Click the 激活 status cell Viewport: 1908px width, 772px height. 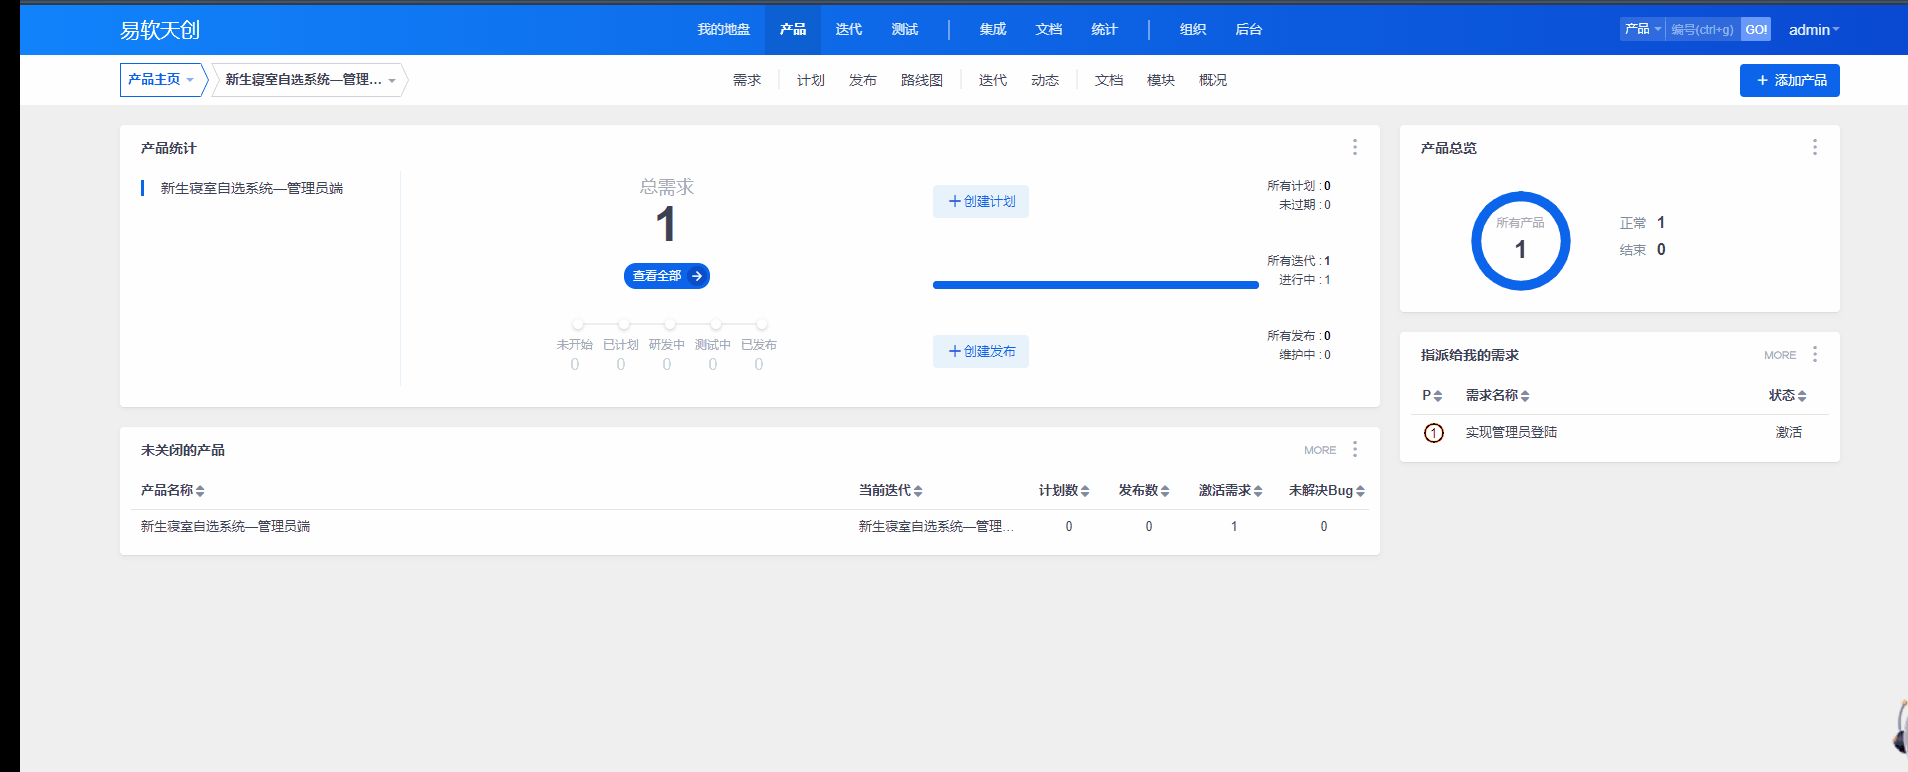tap(1788, 432)
